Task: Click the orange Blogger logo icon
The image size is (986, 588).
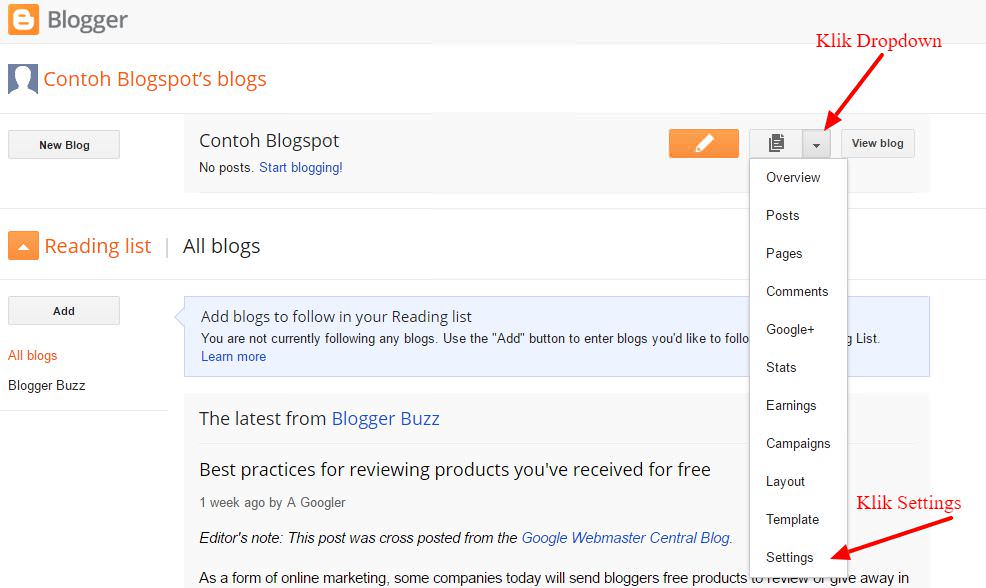Action: (24, 20)
